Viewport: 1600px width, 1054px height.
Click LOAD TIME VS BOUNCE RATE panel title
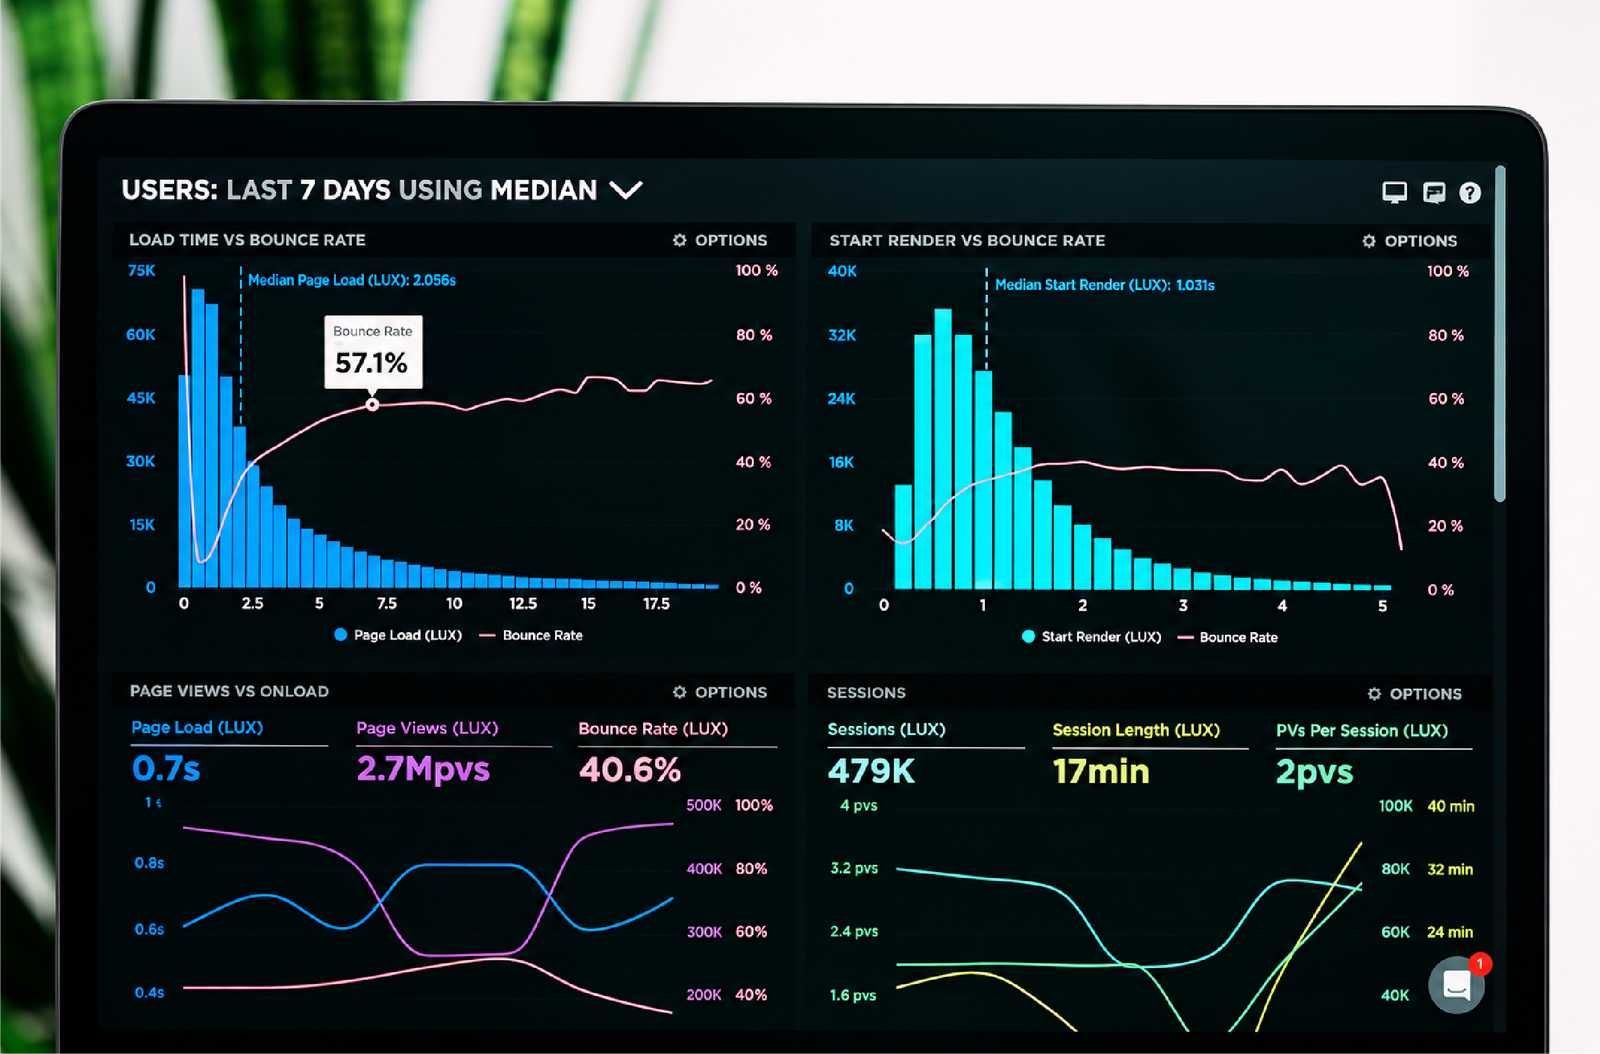pos(247,240)
